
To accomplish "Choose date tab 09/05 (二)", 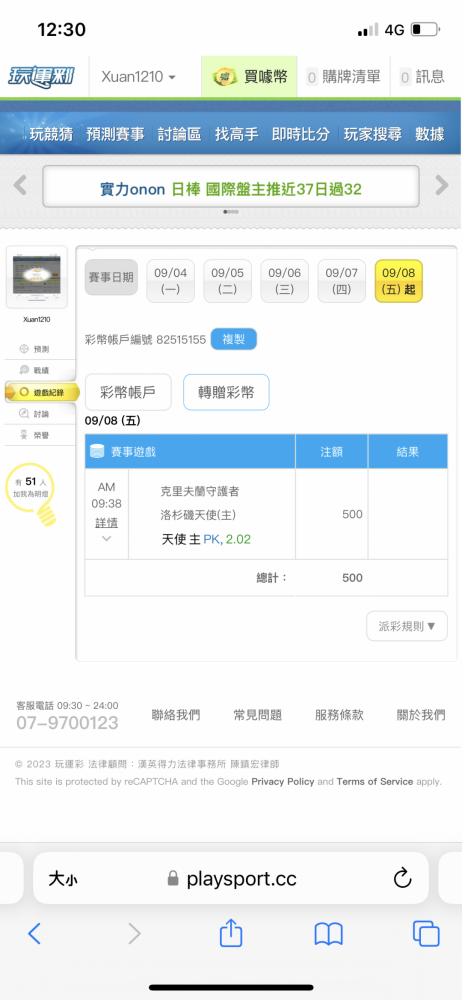I will click(227, 281).
